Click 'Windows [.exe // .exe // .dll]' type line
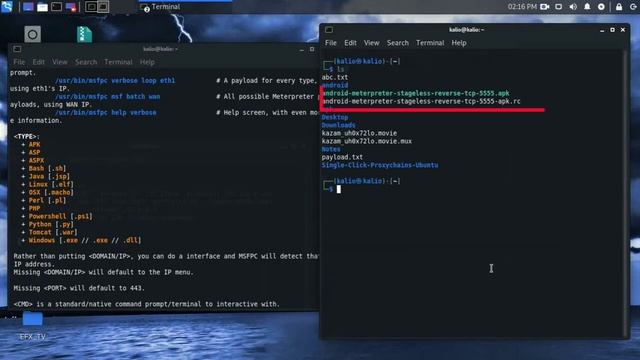The width and height of the screenshot is (640, 360). [x=85, y=240]
